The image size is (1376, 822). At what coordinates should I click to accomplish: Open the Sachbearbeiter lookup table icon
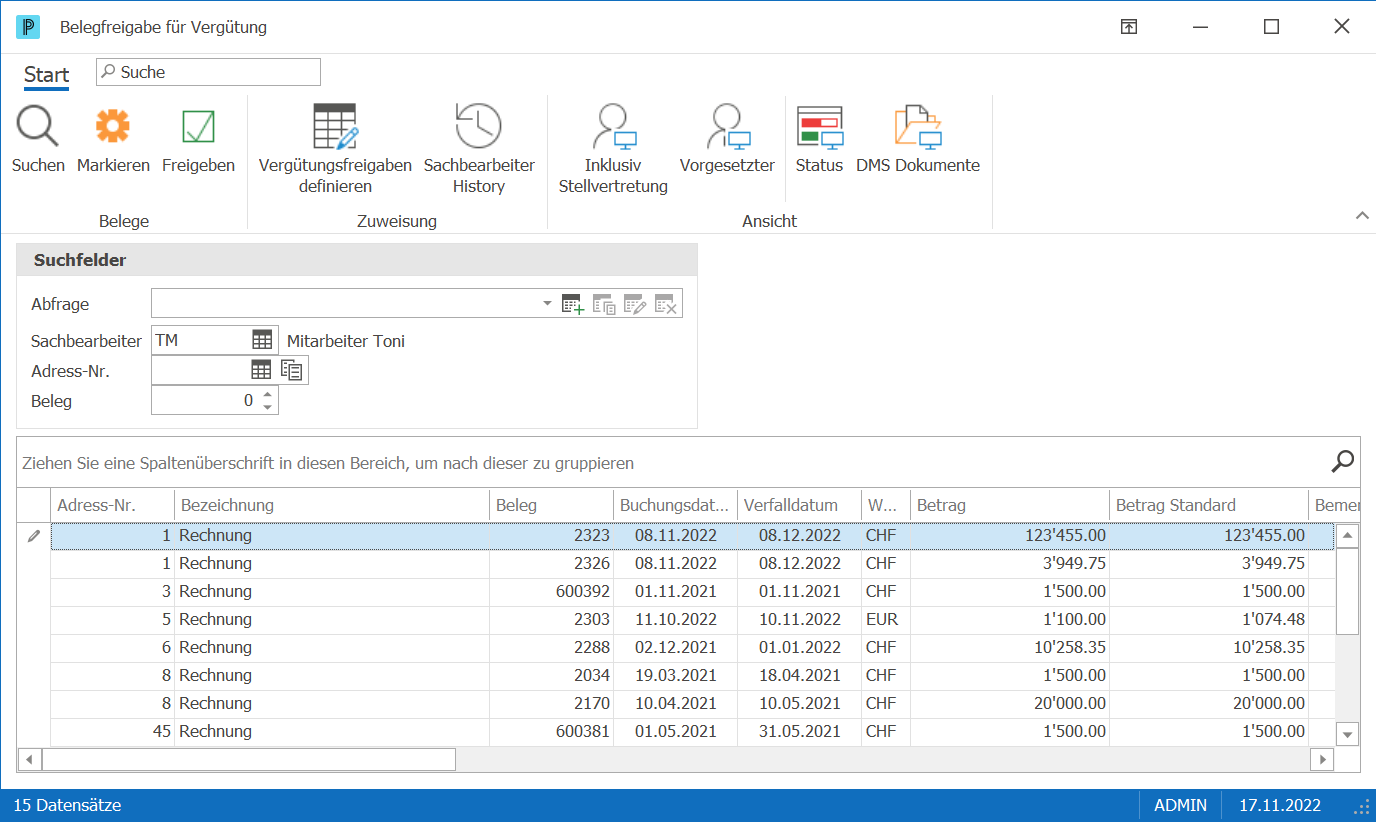click(262, 340)
